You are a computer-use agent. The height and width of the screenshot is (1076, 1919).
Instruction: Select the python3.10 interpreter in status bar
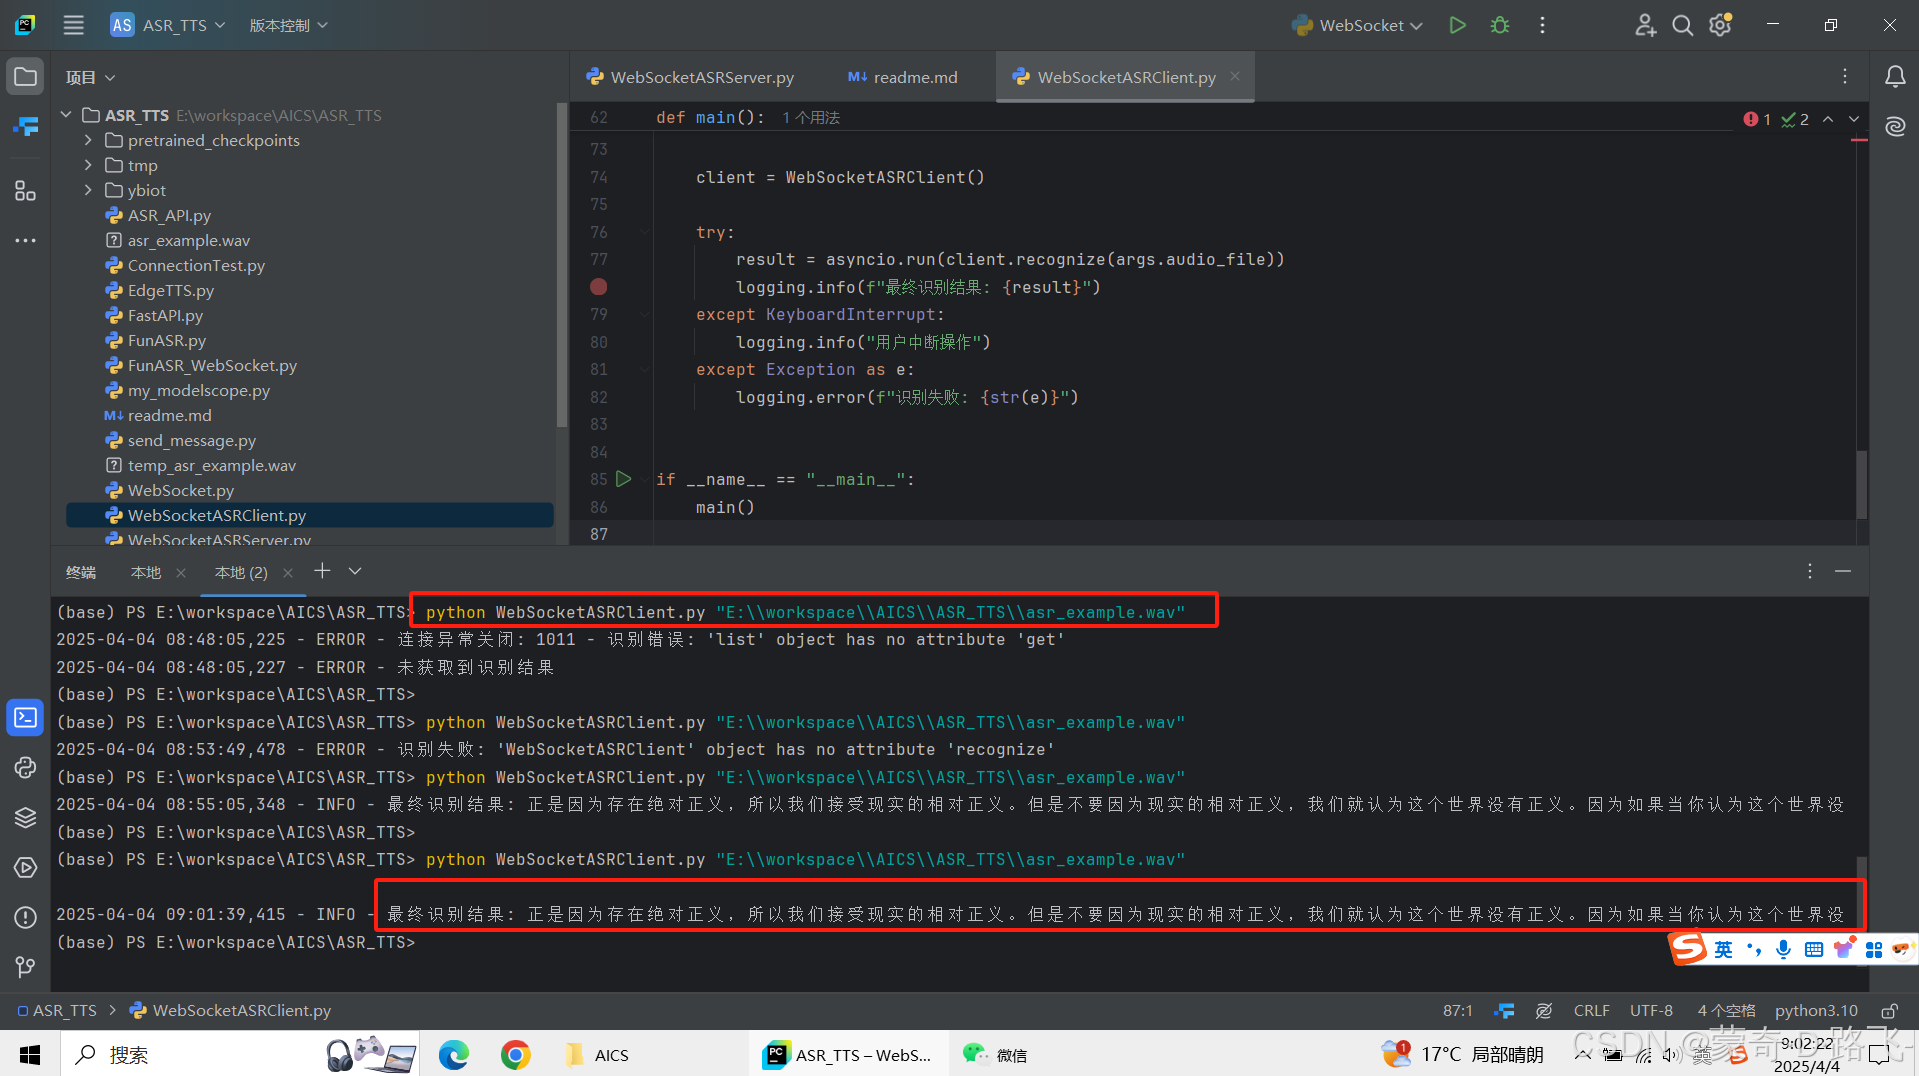coord(1815,1010)
